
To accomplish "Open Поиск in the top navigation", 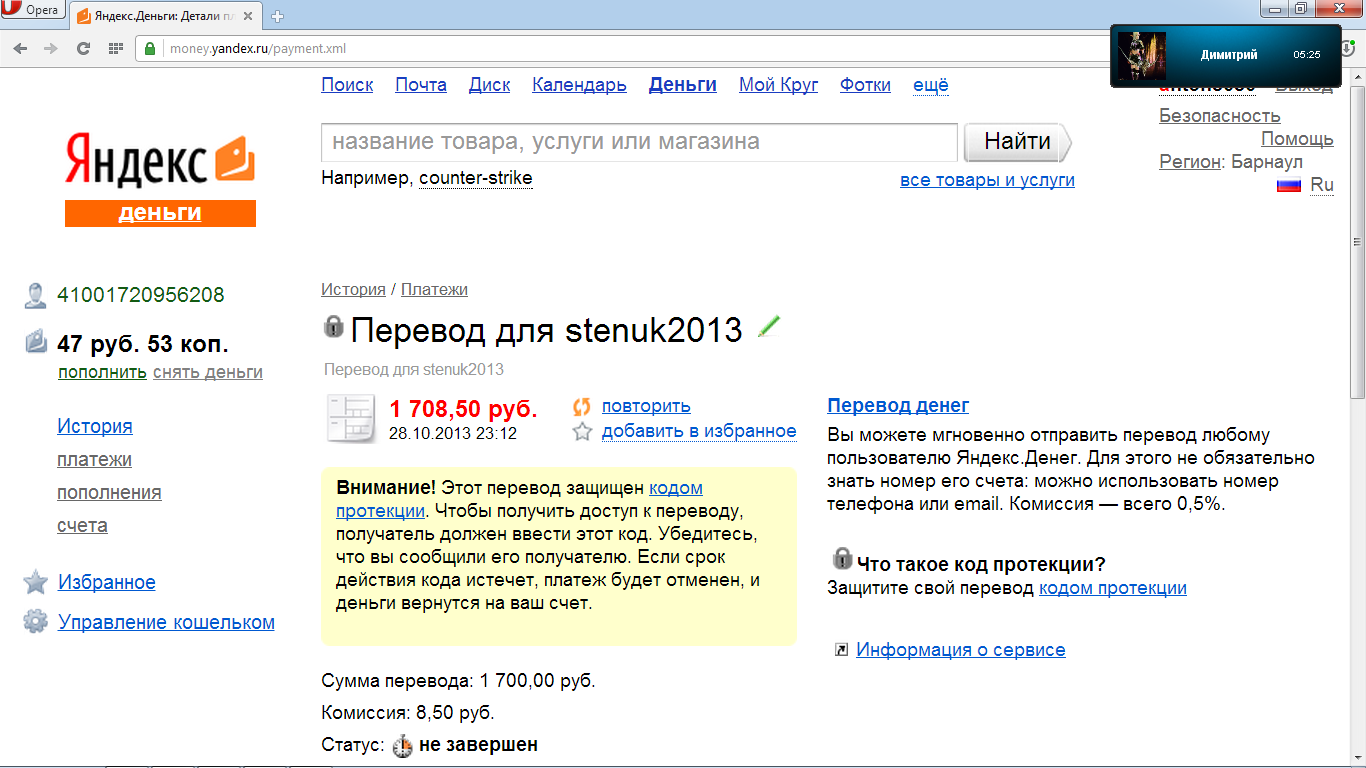I will pos(347,85).
